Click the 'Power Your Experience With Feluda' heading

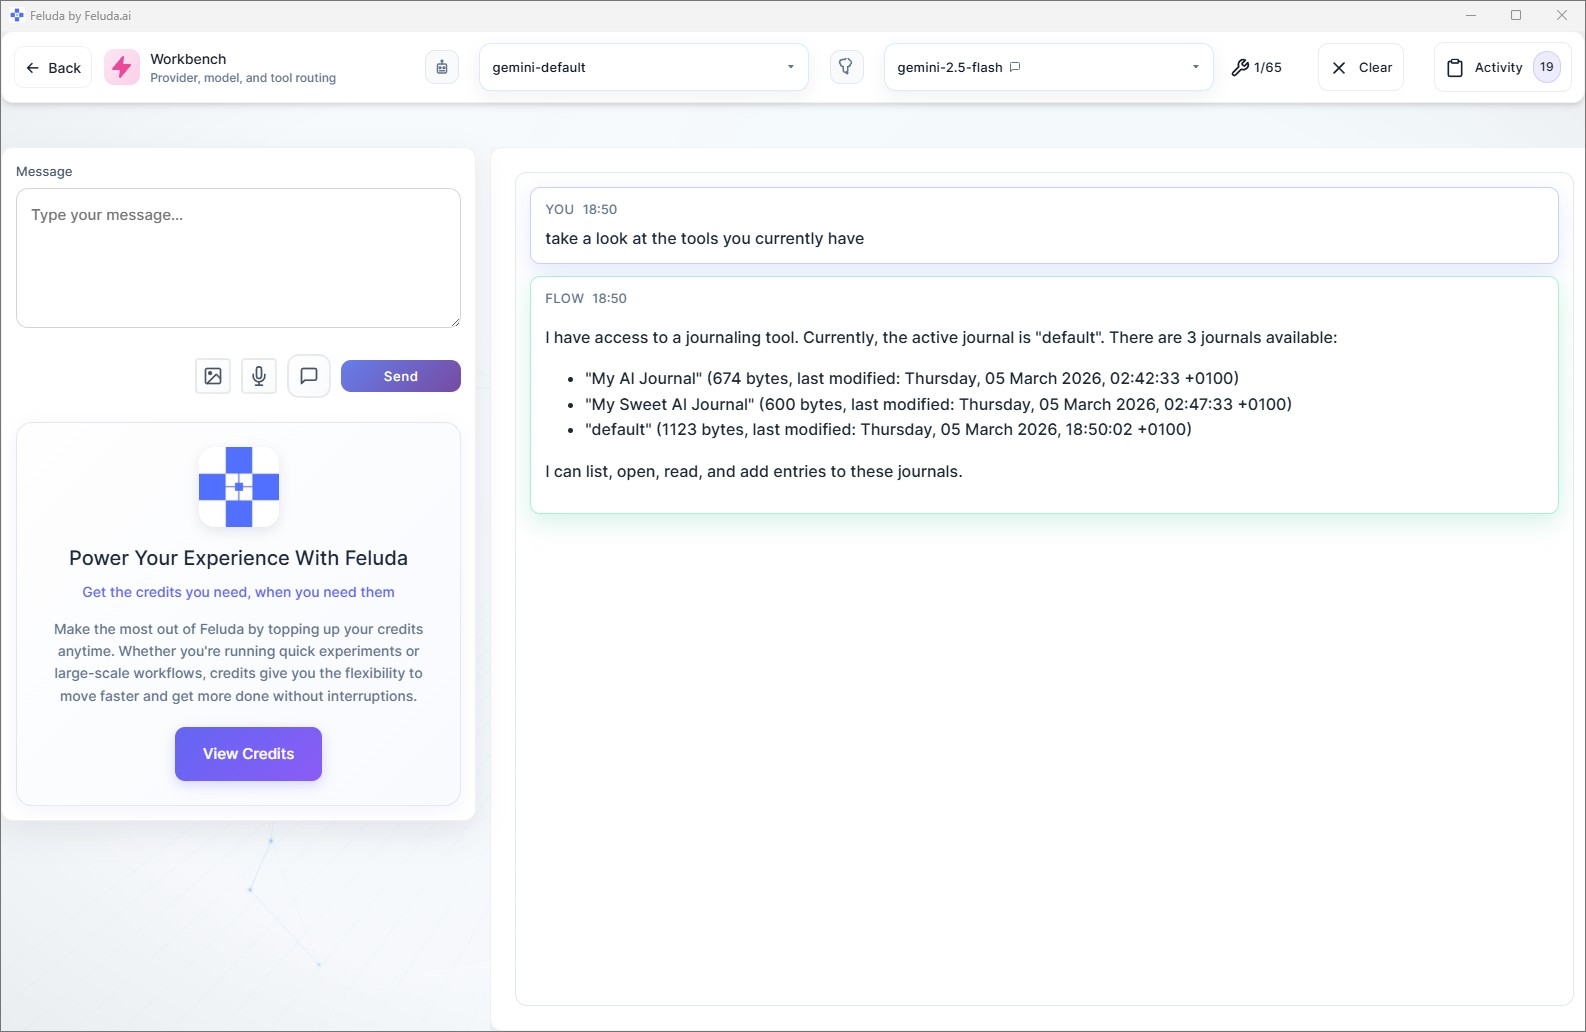coord(238,558)
